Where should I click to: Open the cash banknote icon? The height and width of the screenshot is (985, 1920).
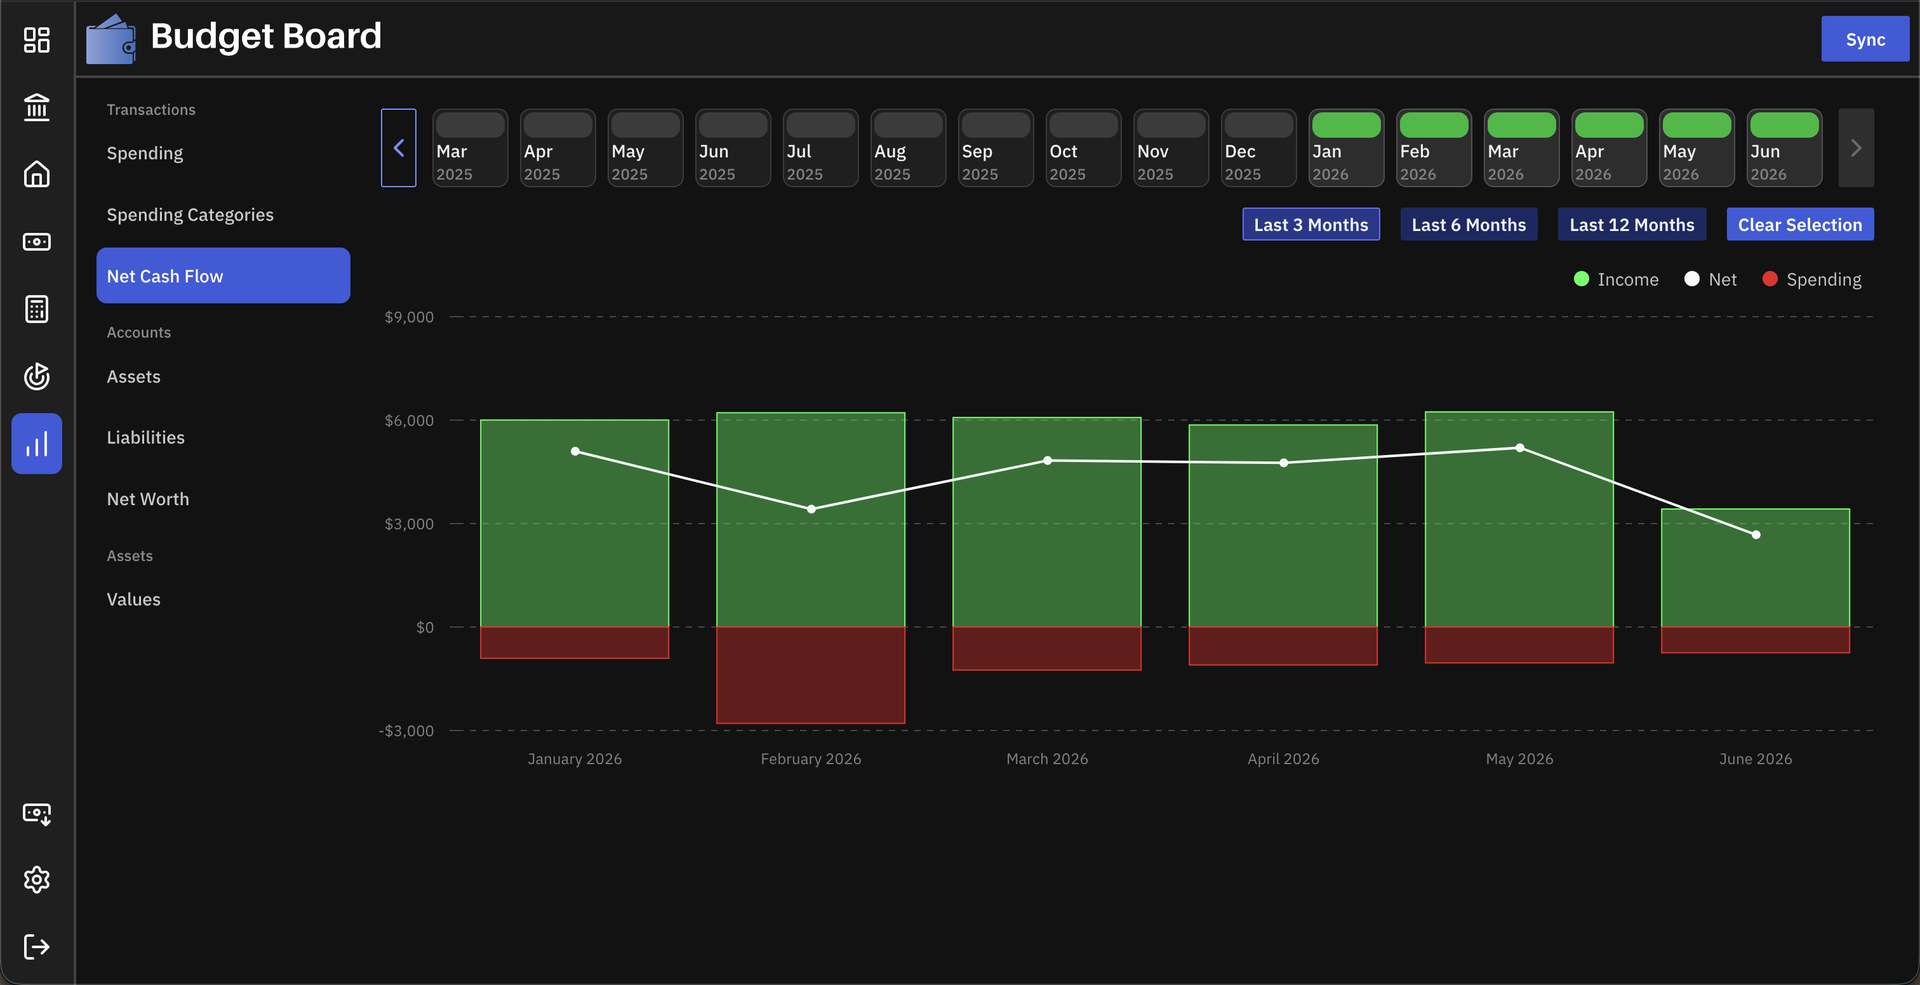[x=37, y=242]
